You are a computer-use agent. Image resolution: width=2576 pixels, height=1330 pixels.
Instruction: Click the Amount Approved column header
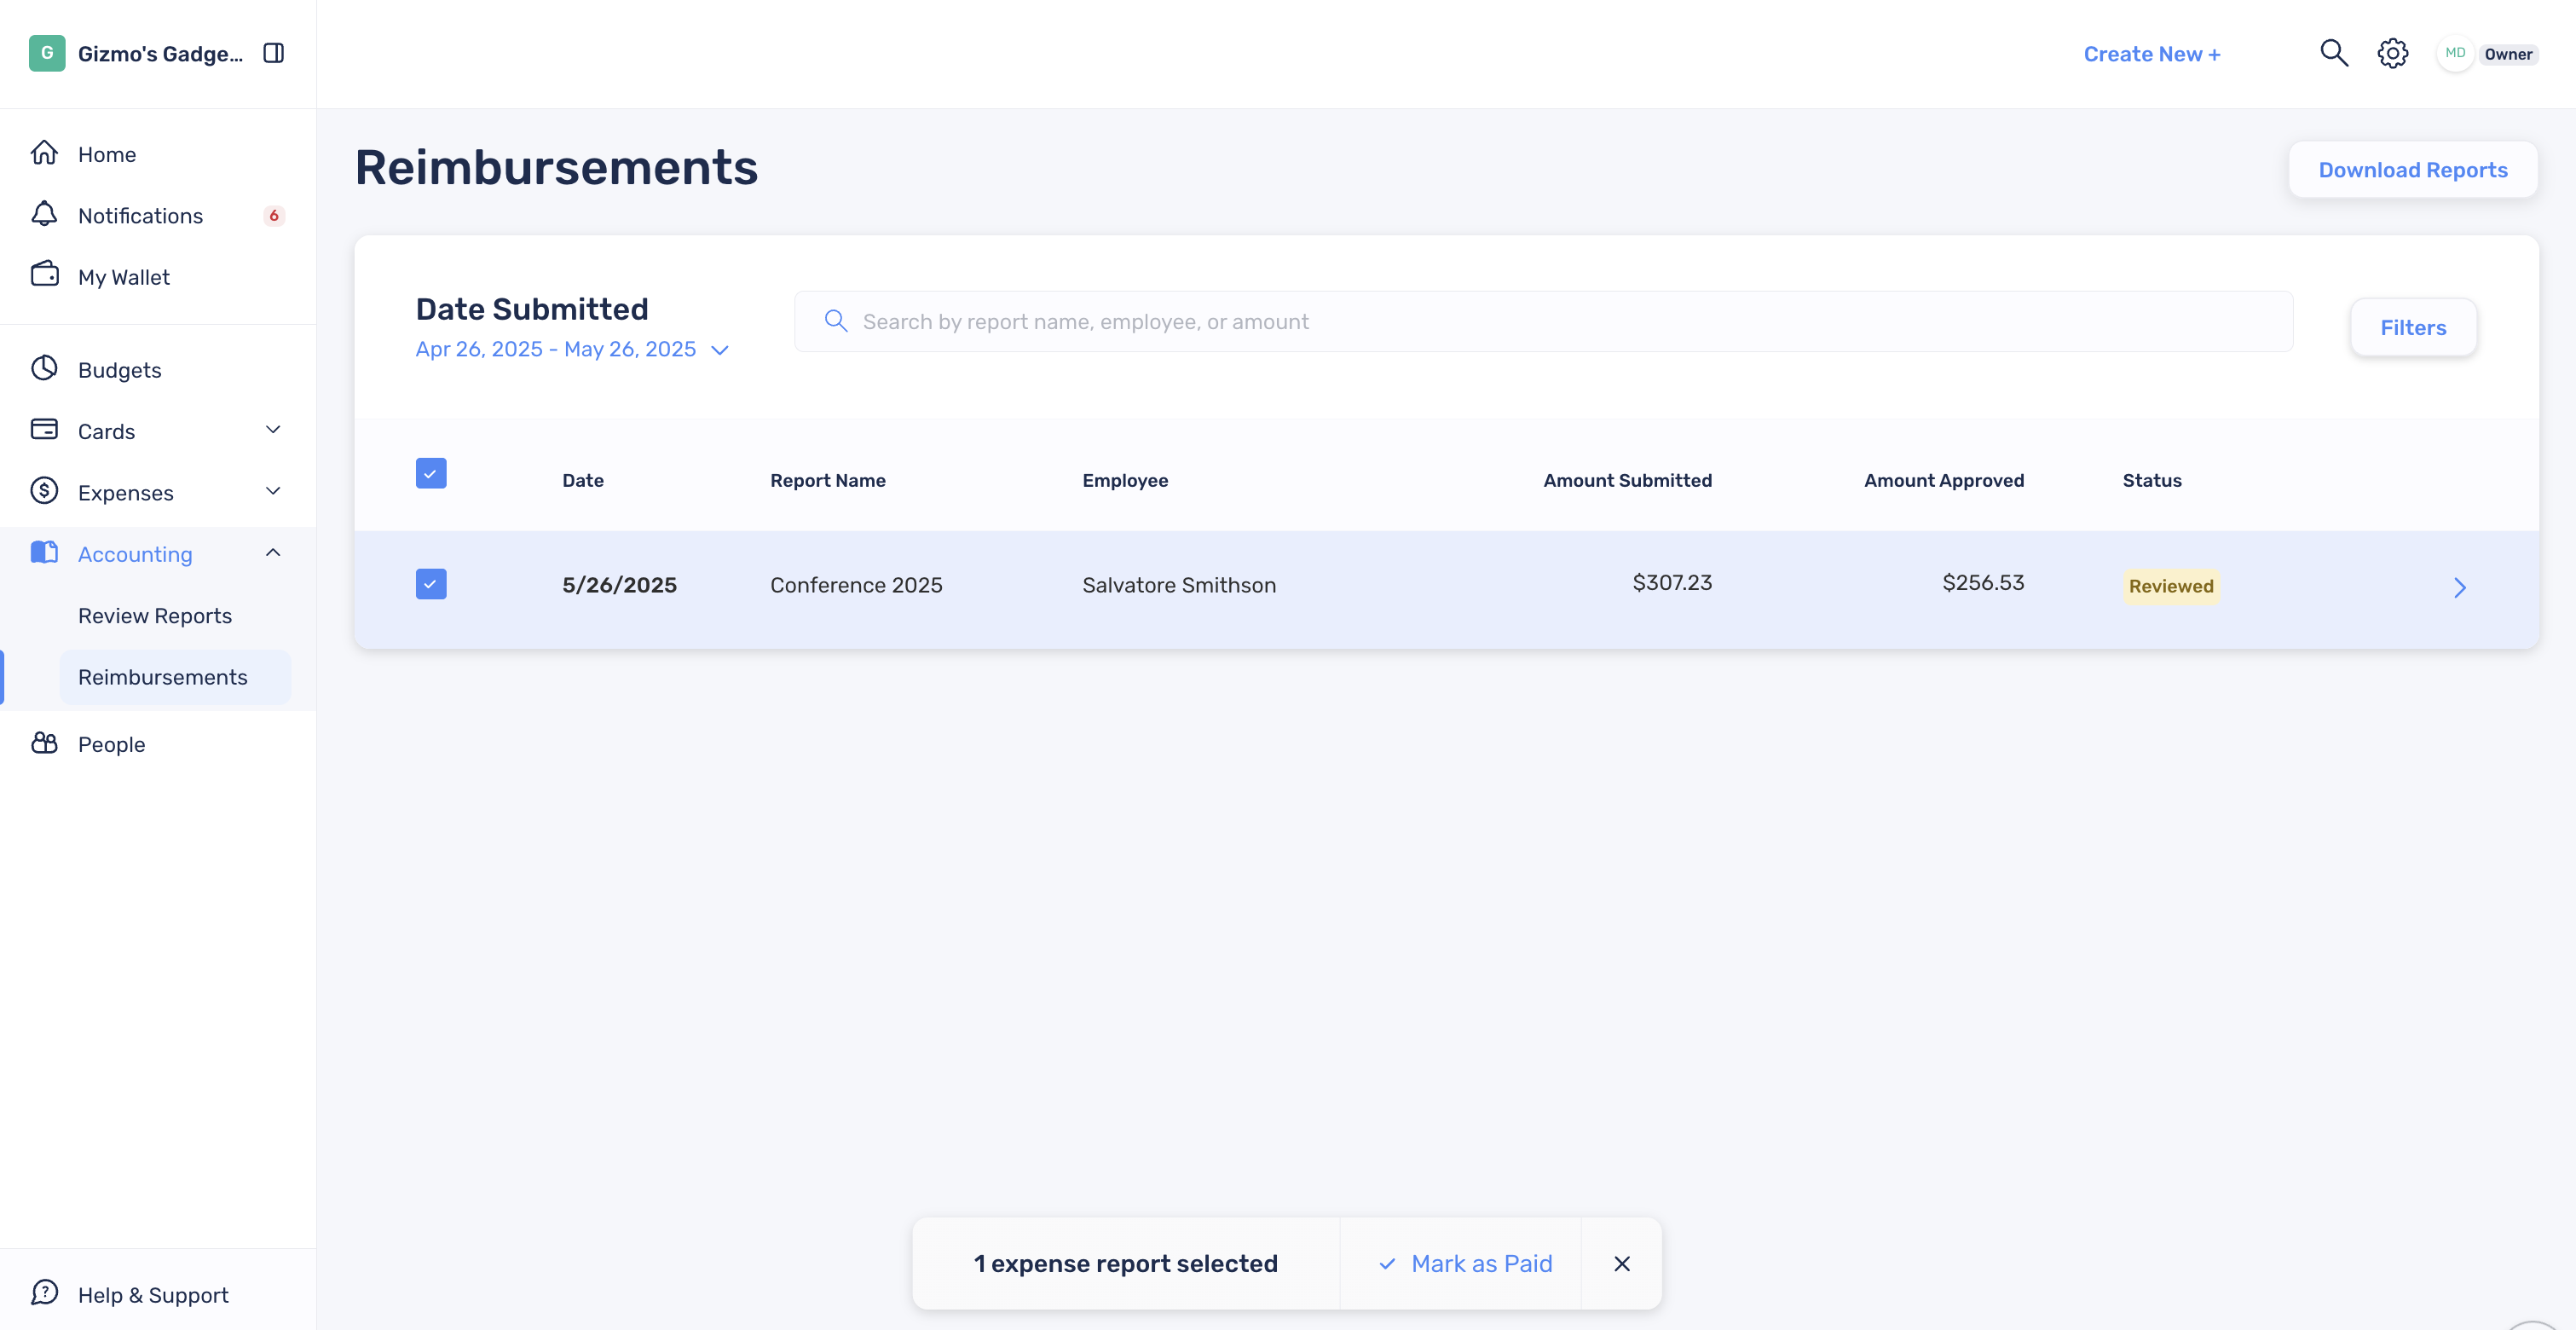click(x=1944, y=480)
